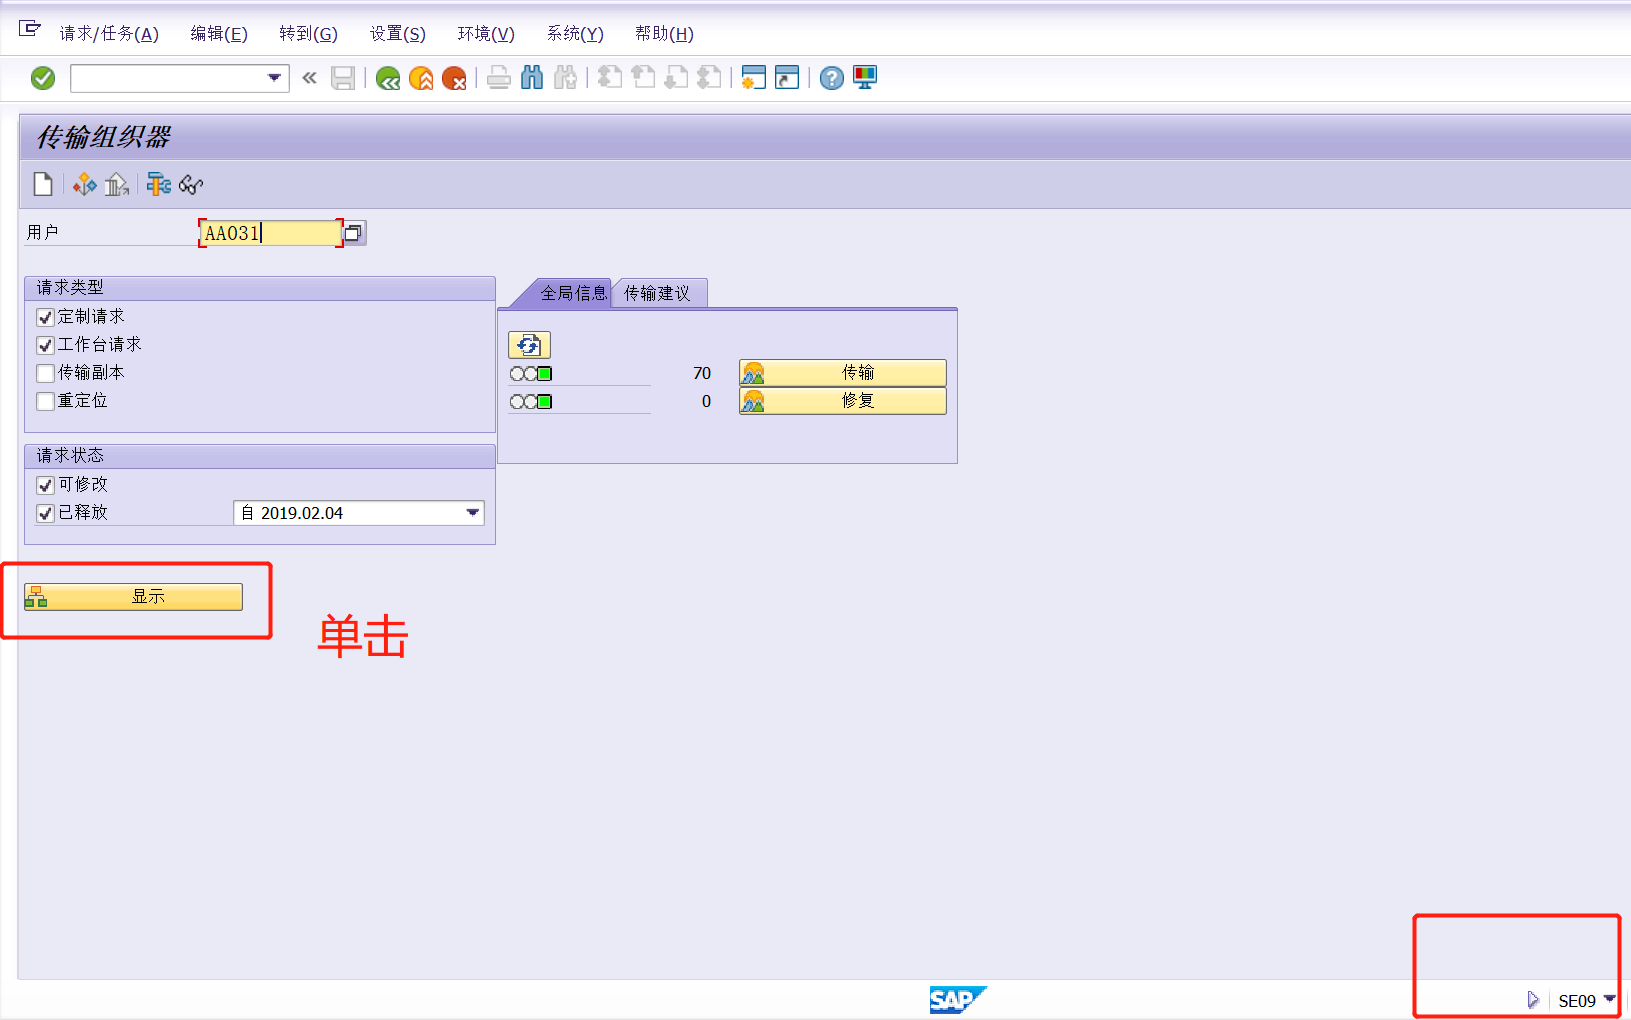Click the red cancel session icon
The image size is (1631, 1020).
click(x=456, y=78)
